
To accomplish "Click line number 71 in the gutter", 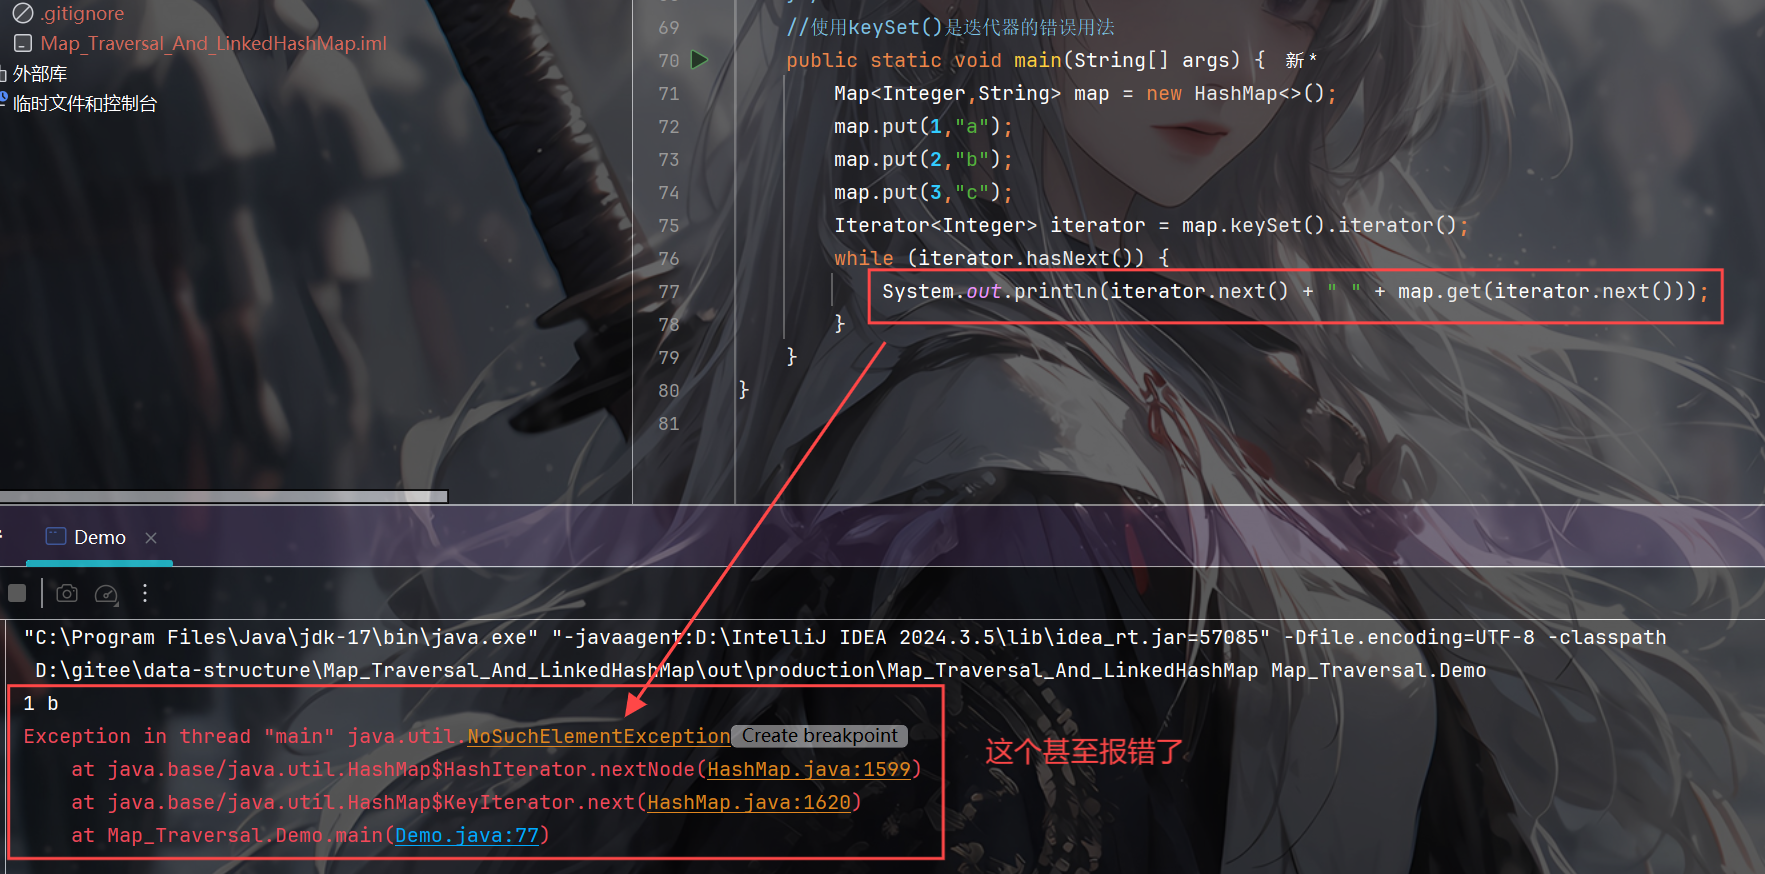I will pyautogui.click(x=669, y=93).
